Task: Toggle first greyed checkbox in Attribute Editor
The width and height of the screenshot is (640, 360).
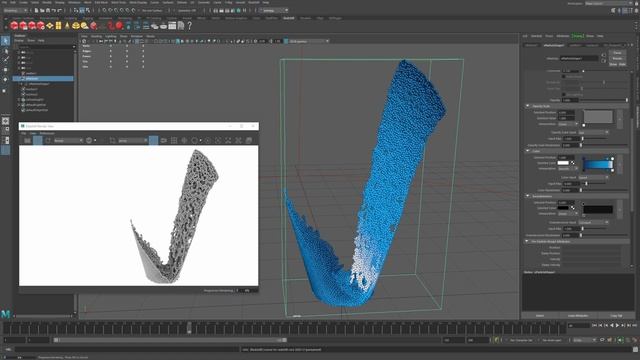Action: point(564,76)
